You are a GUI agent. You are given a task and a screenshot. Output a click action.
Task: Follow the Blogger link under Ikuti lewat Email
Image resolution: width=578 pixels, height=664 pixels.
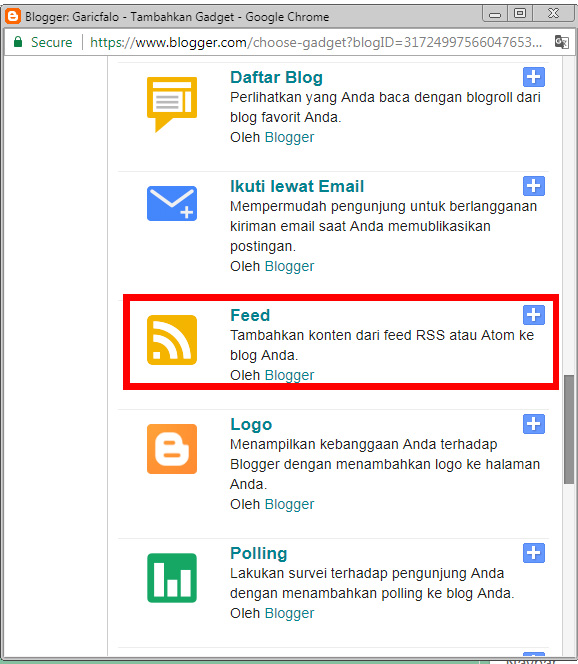click(289, 266)
